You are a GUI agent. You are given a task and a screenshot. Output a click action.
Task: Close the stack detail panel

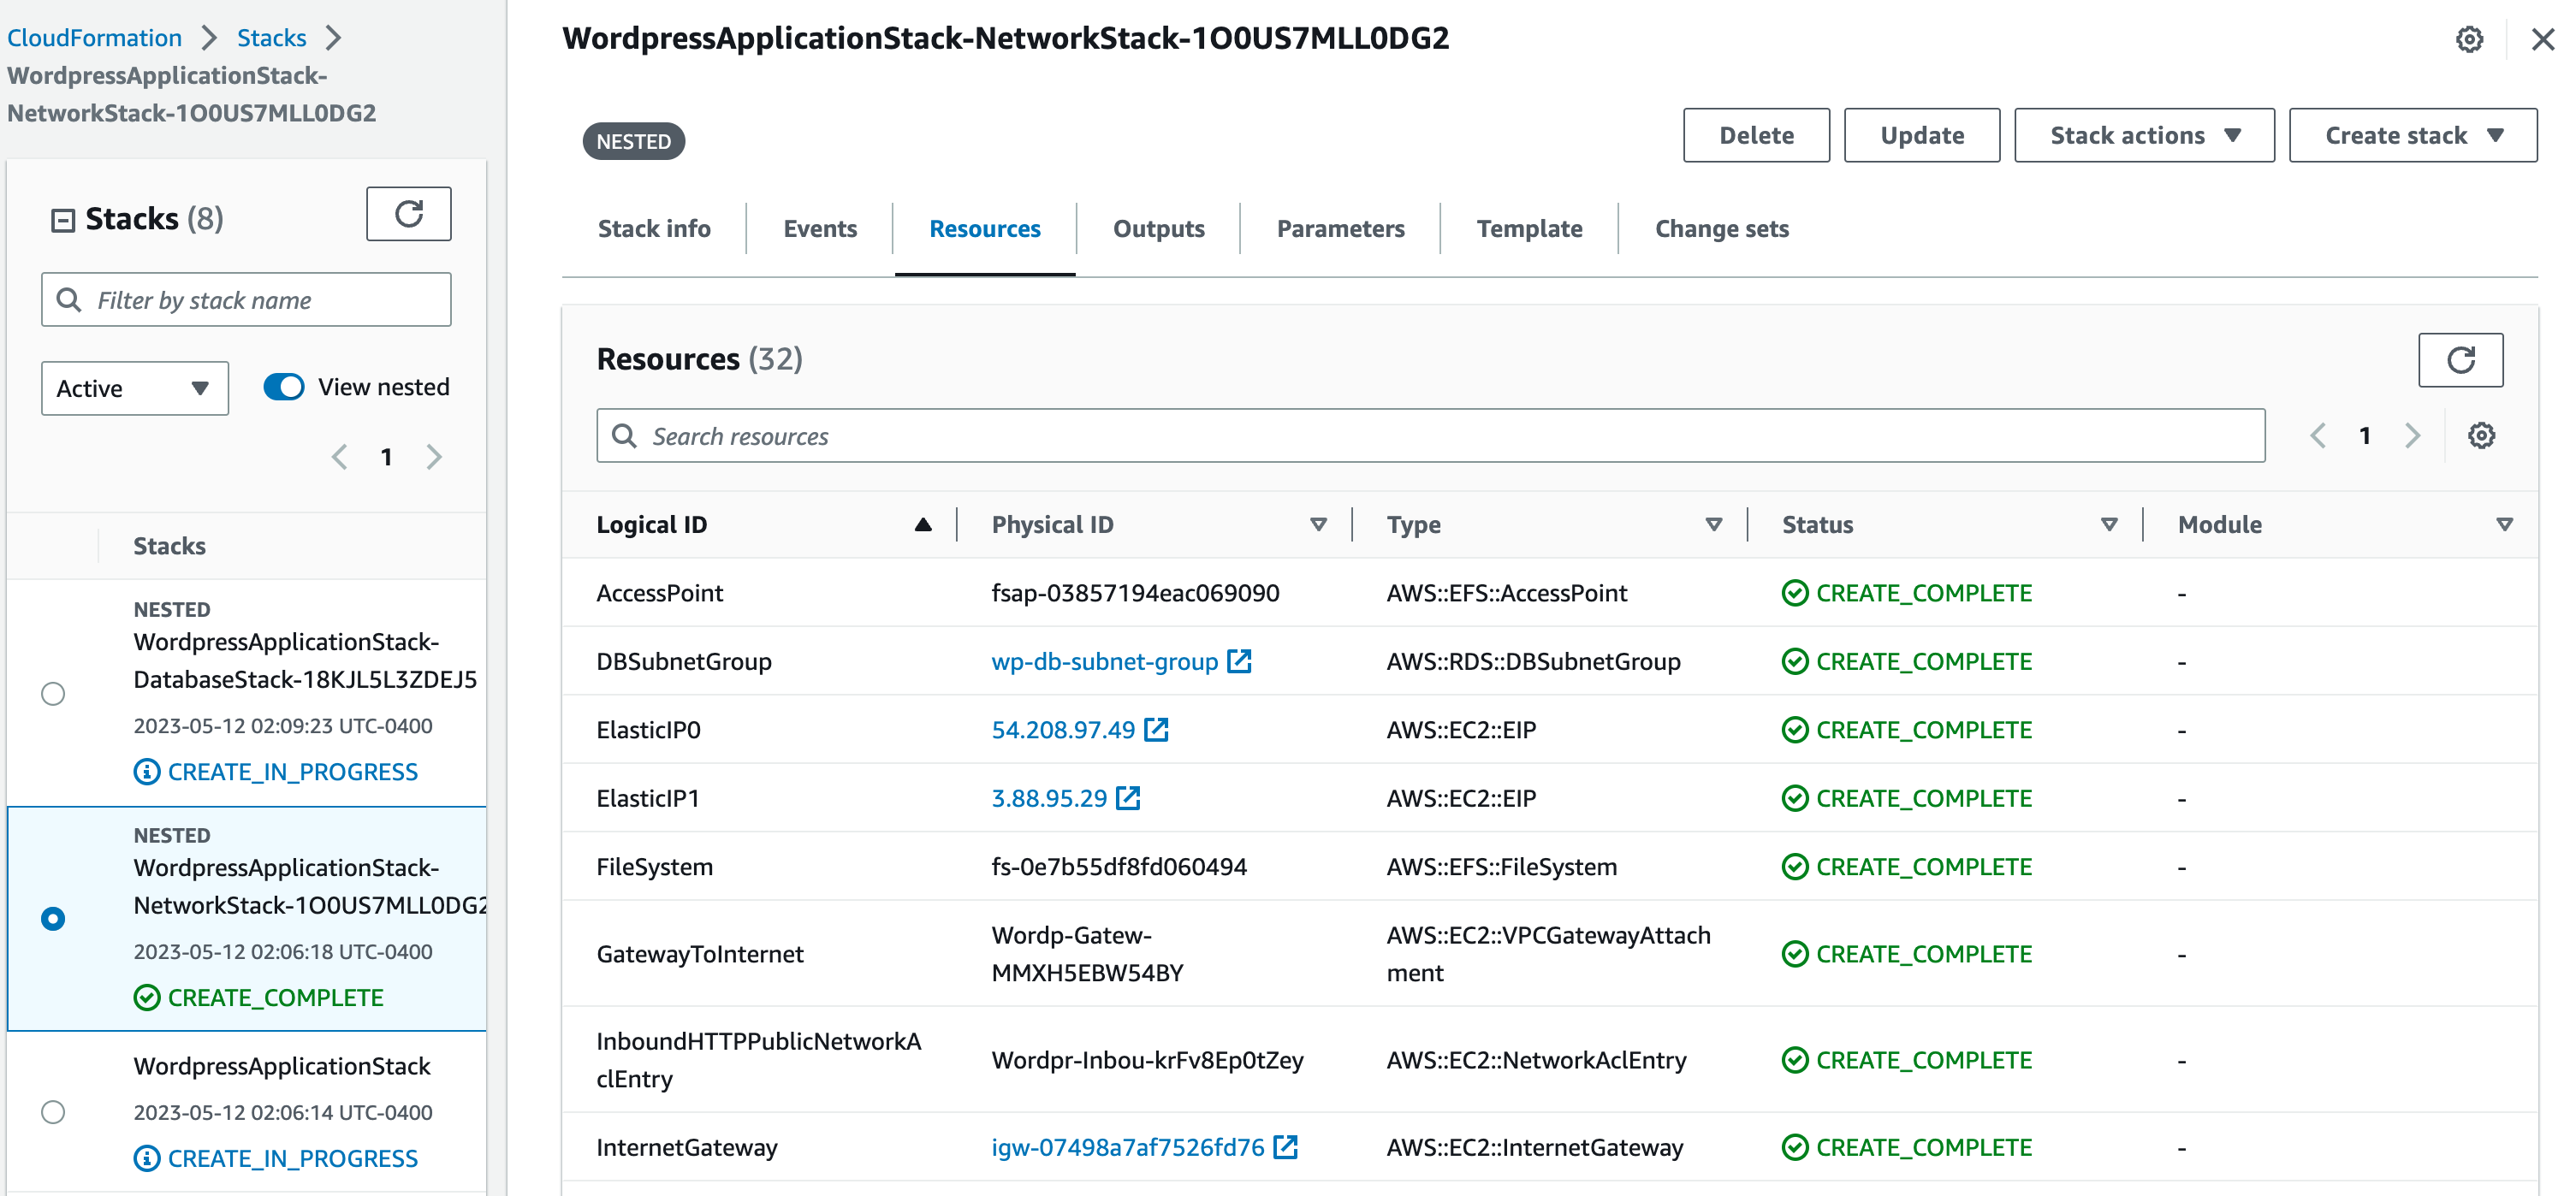pos(2543,40)
